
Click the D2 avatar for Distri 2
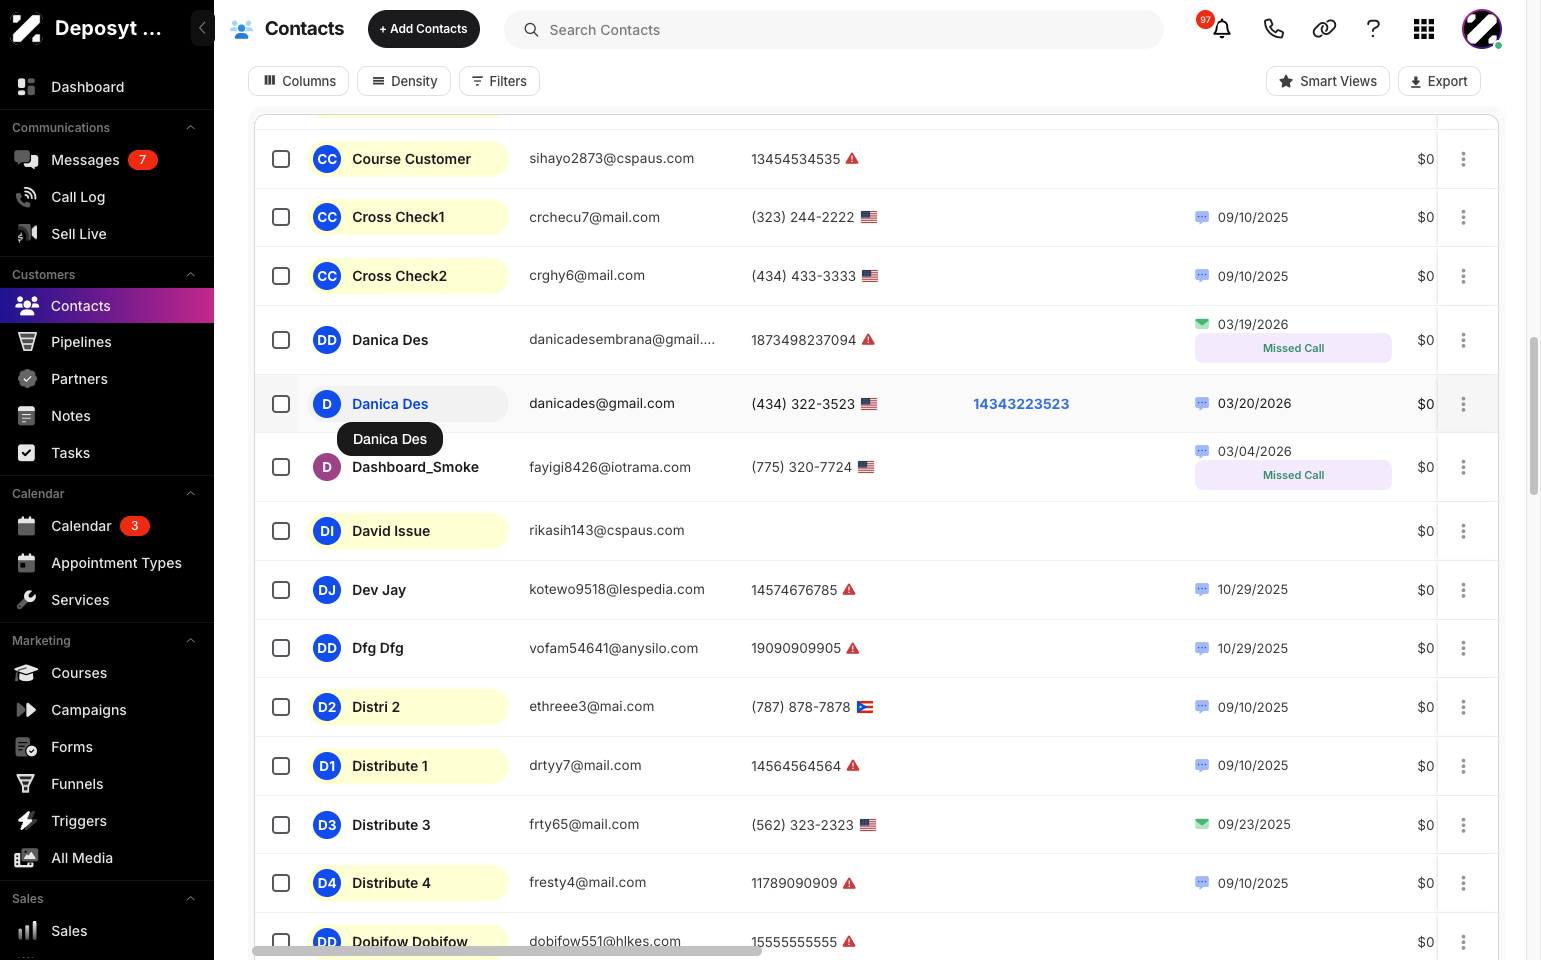(x=327, y=707)
